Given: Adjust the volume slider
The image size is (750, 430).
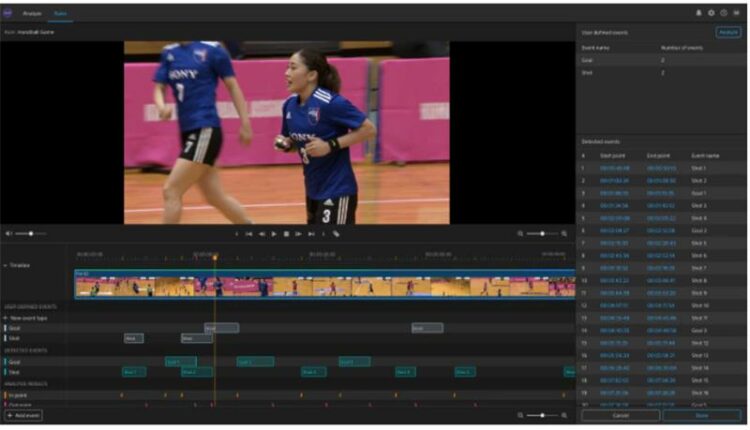Looking at the screenshot, I should pos(30,233).
